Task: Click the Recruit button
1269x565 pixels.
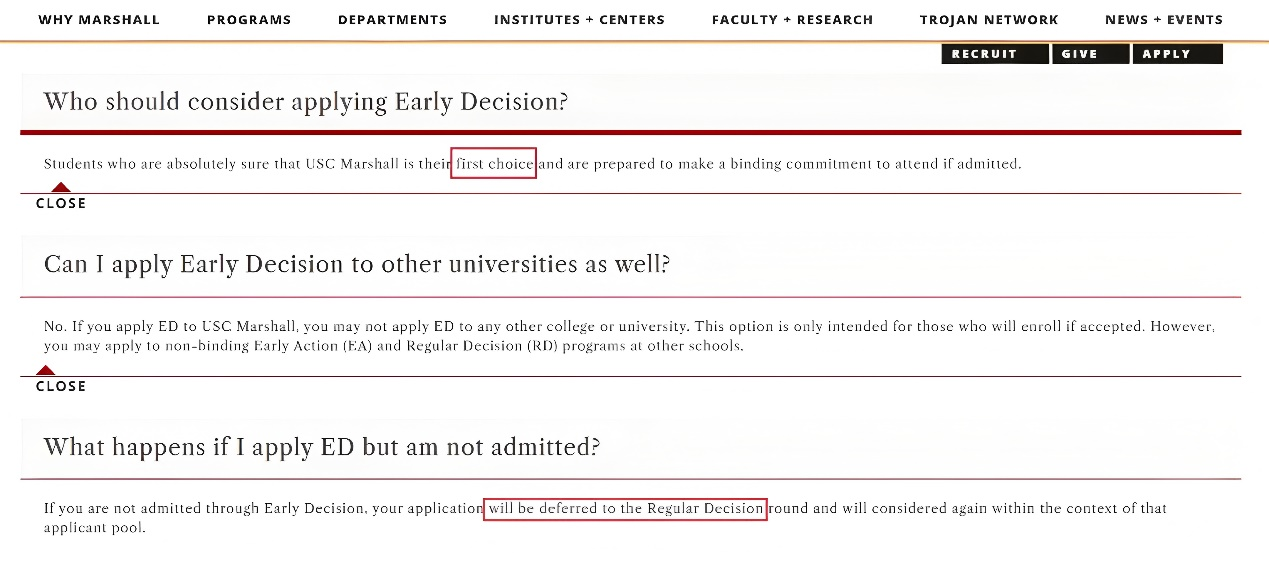Action: click(x=984, y=54)
